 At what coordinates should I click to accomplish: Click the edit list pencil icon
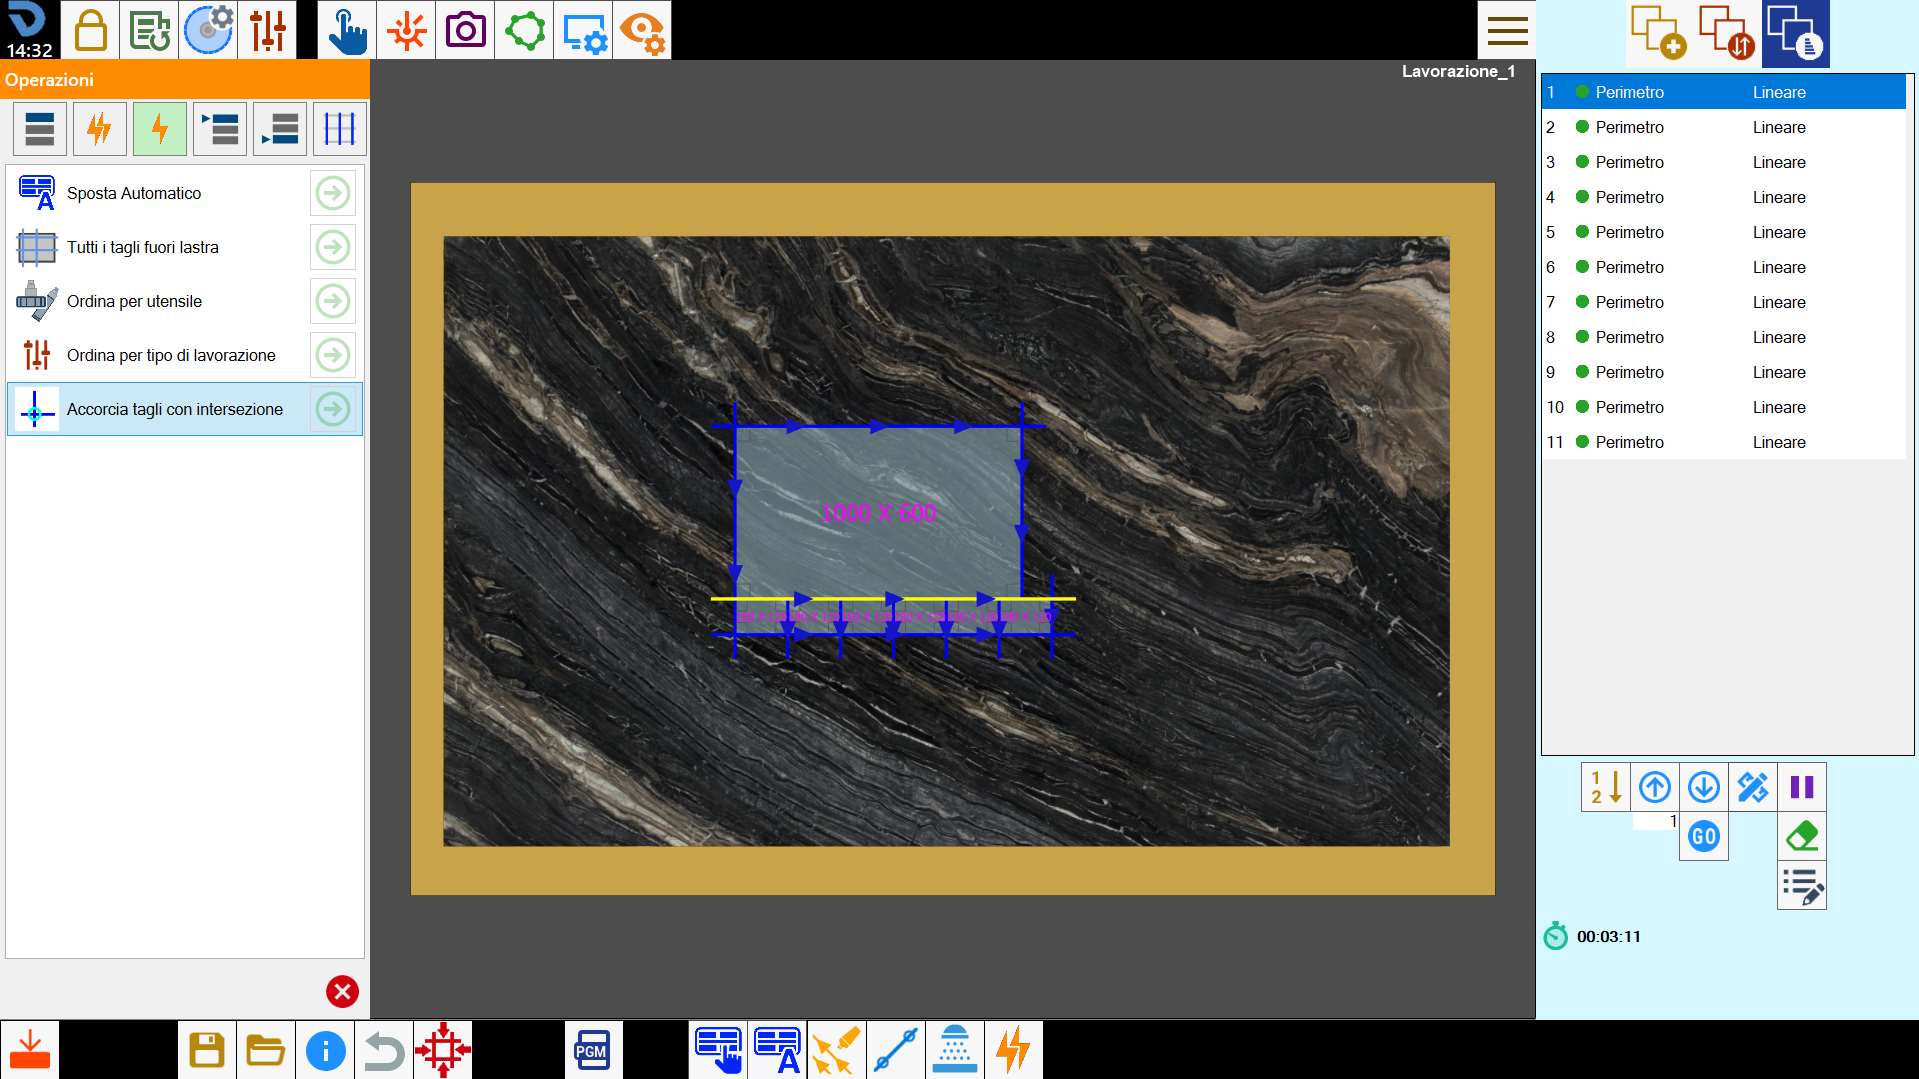pyautogui.click(x=1802, y=885)
